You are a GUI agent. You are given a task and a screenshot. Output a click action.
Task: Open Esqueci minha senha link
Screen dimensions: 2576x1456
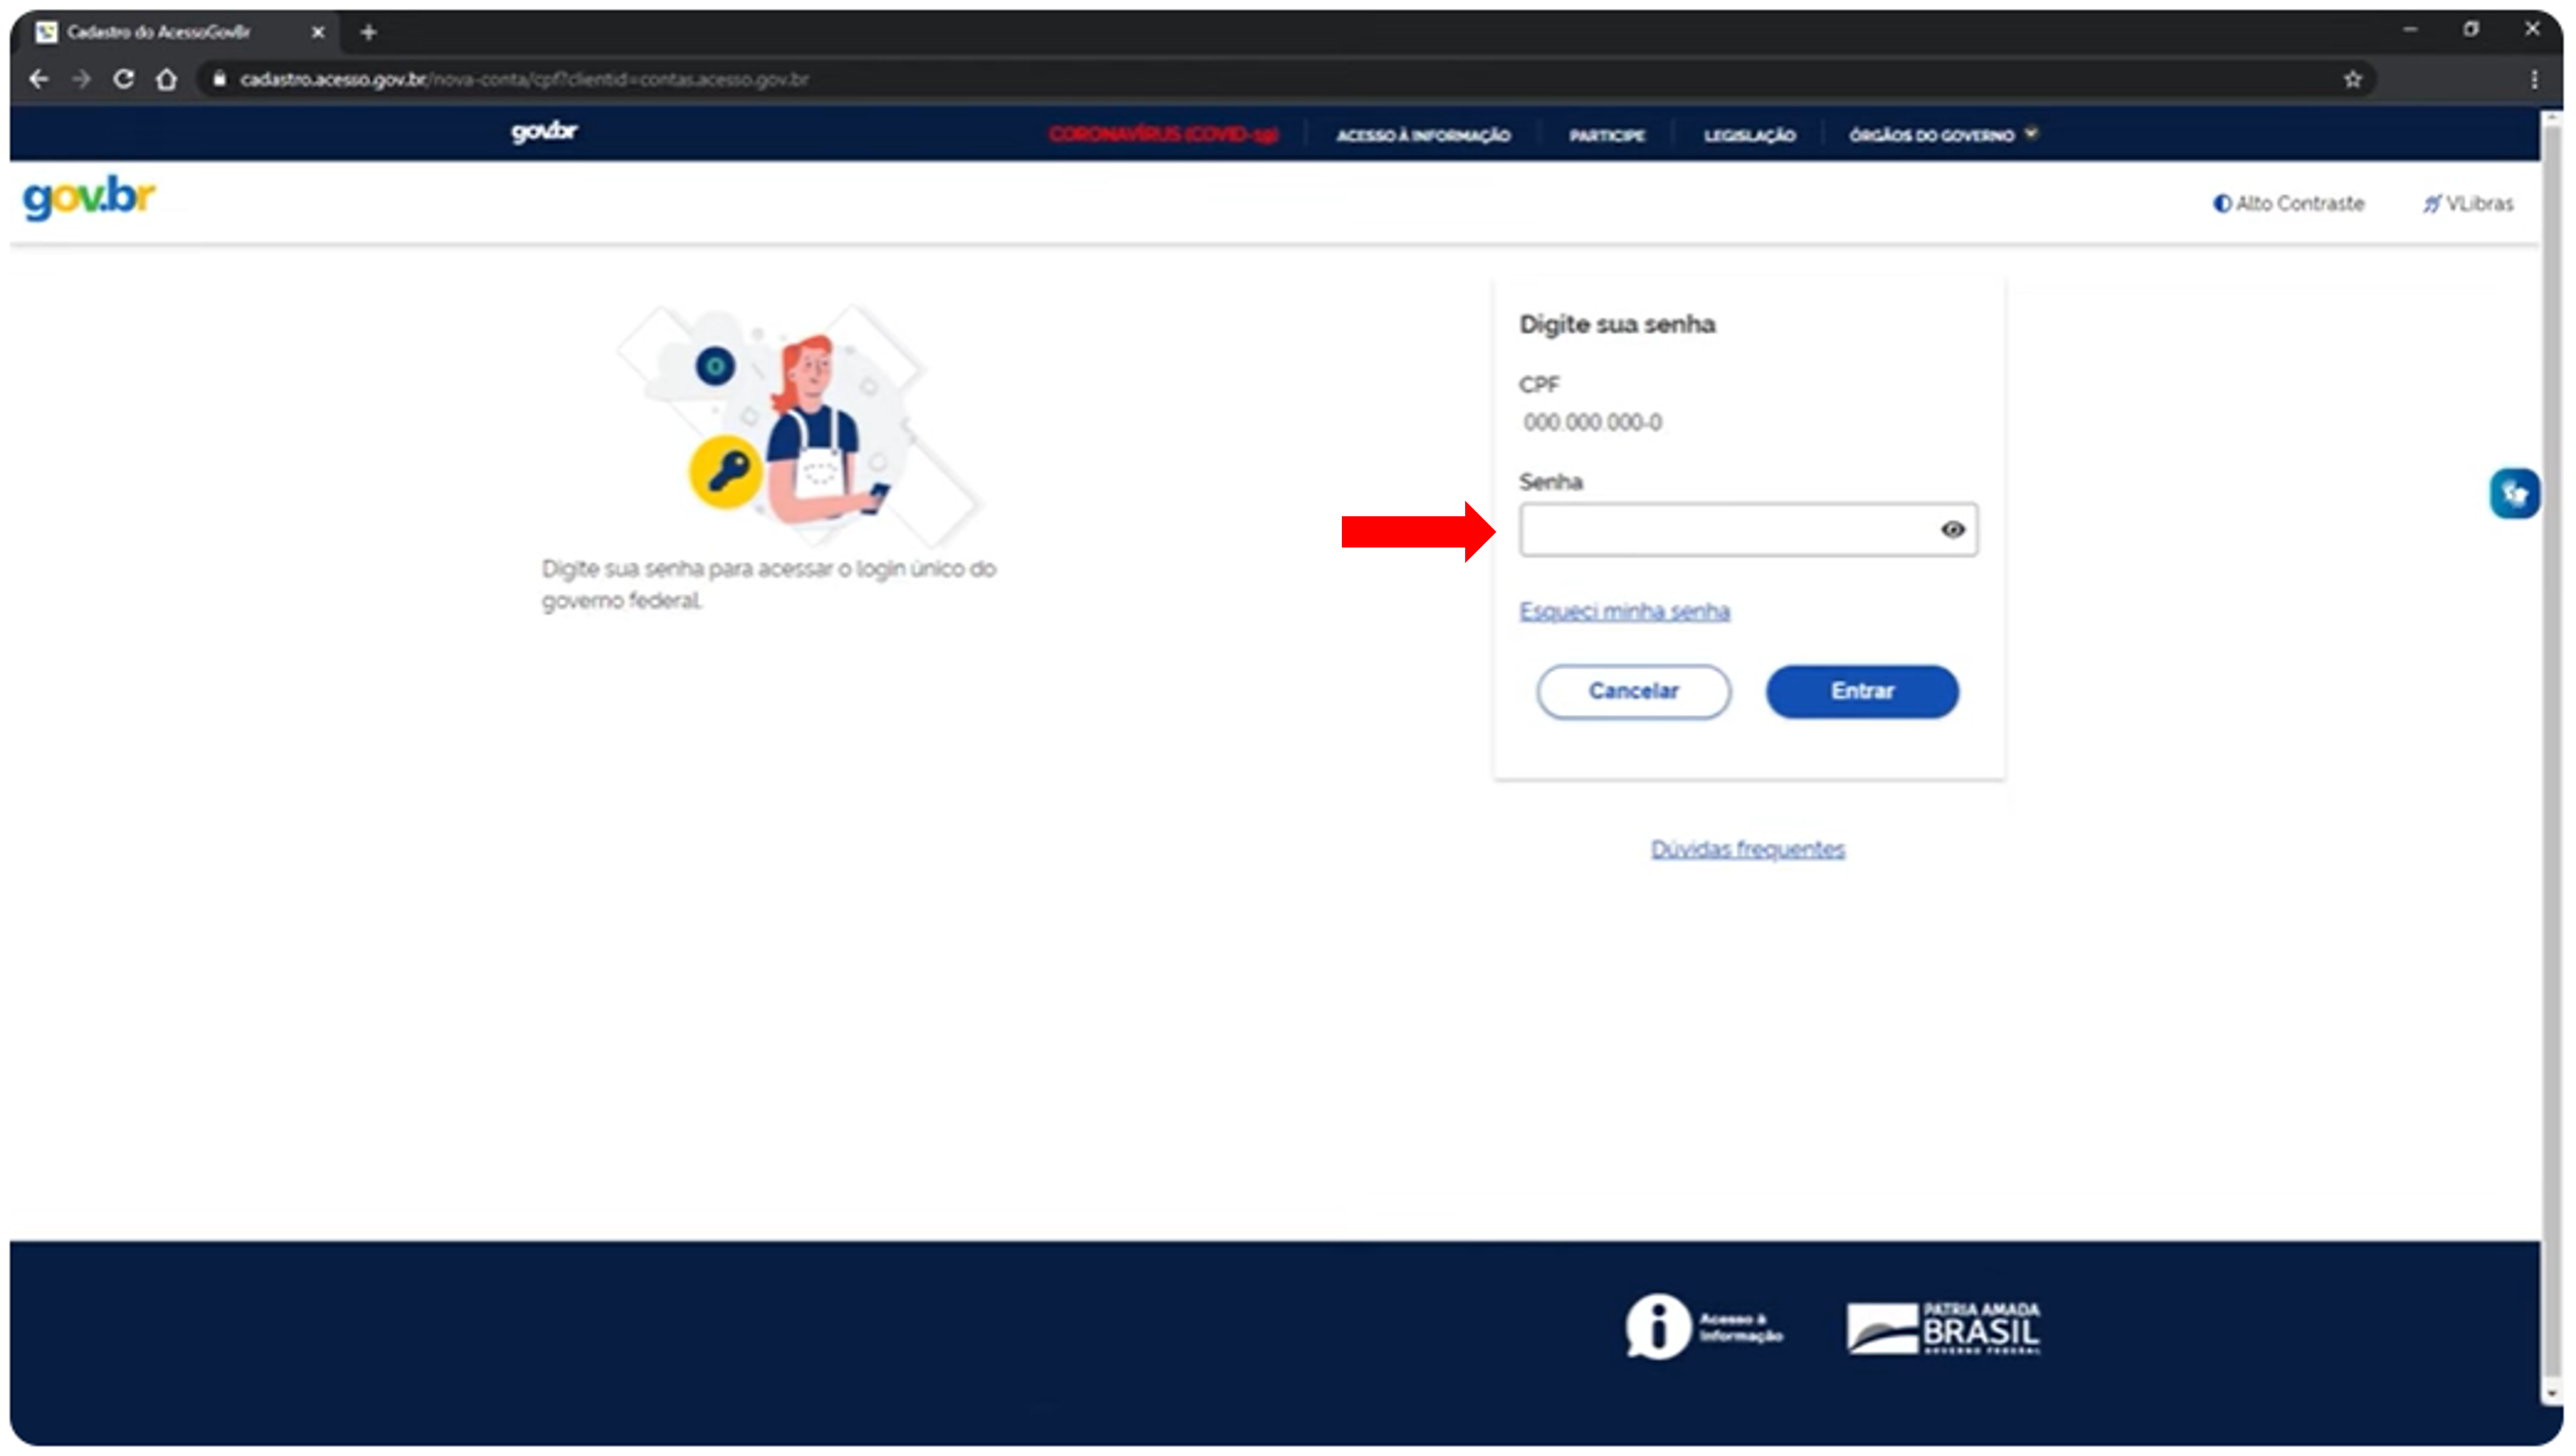(x=1624, y=611)
